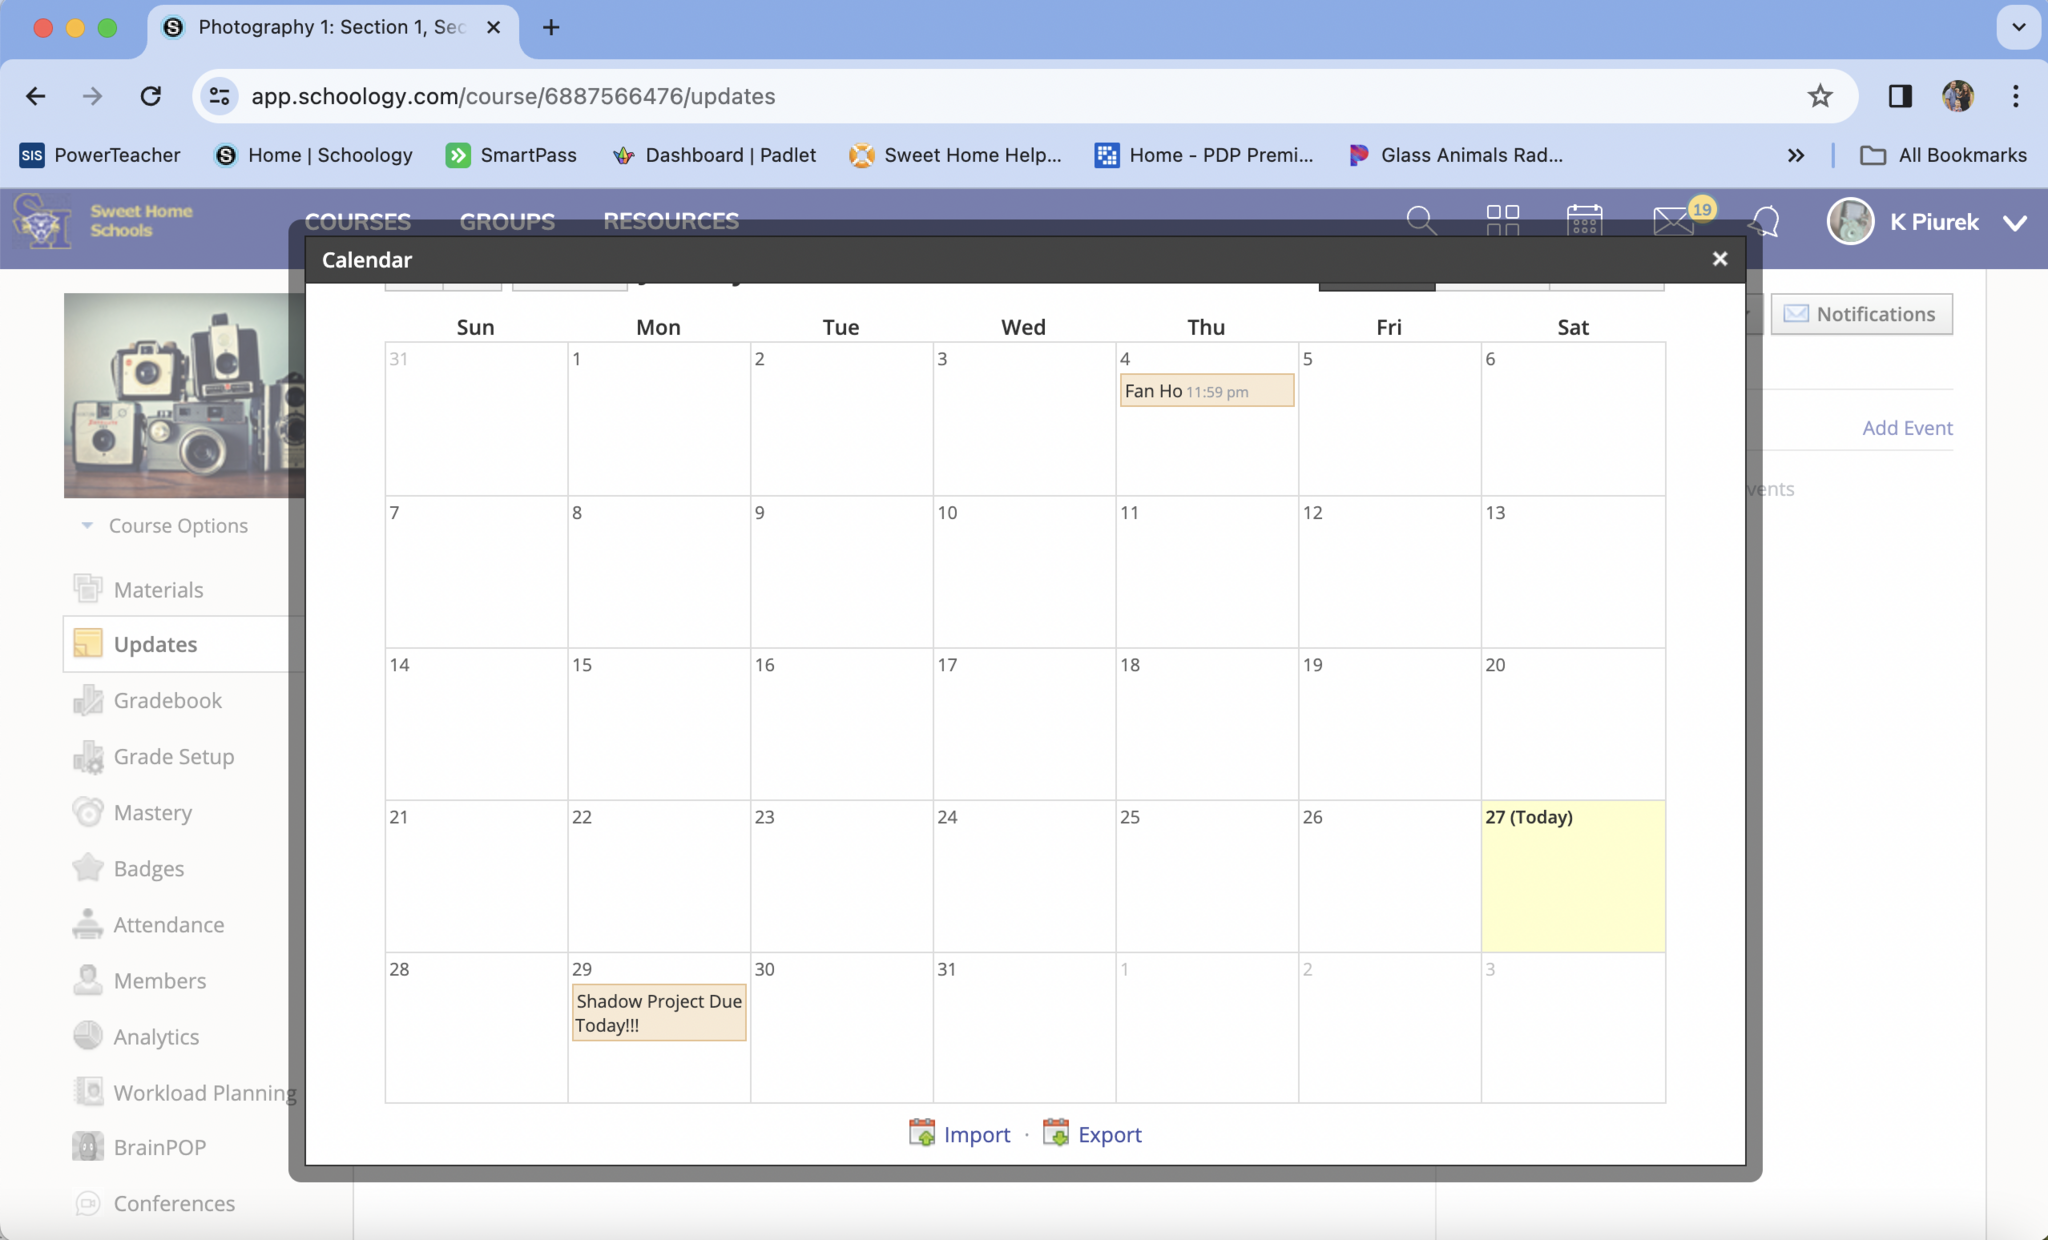This screenshot has width=2048, height=1240.
Task: Go to Grade Setup
Action: 173,756
